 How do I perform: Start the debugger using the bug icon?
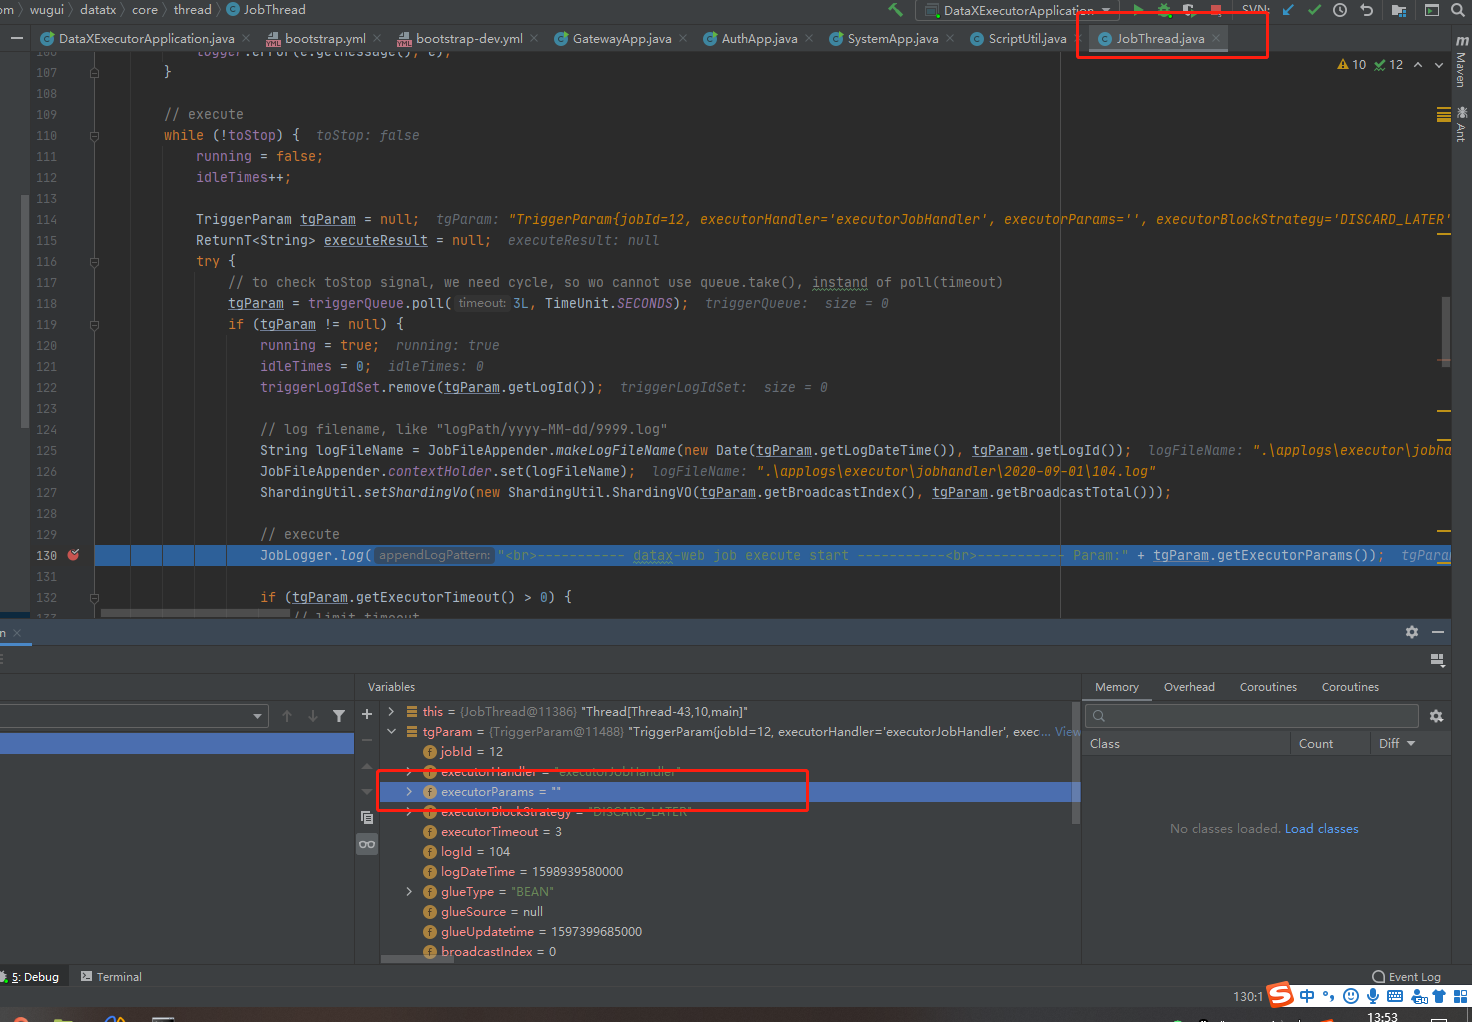[x=1164, y=10]
